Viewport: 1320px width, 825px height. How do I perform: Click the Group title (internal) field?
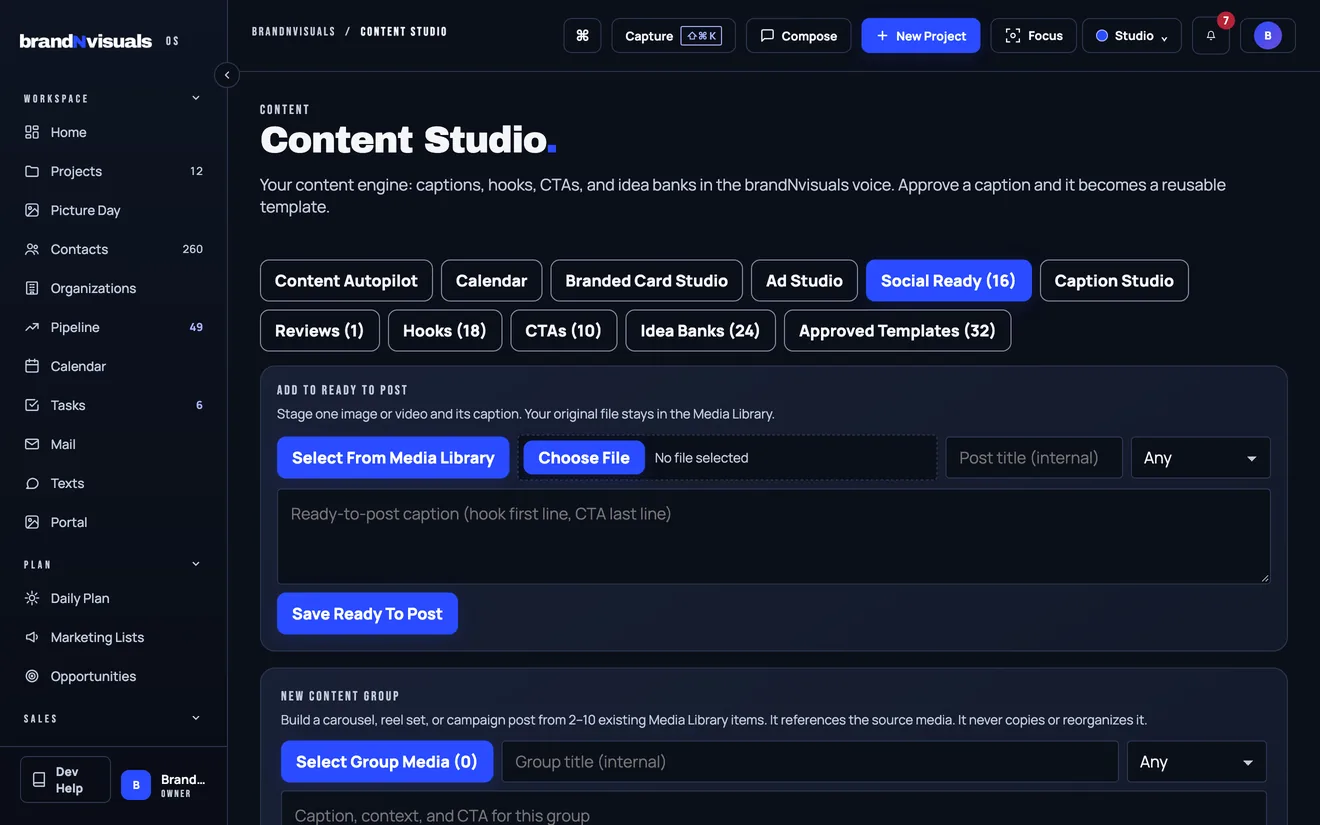[810, 762]
